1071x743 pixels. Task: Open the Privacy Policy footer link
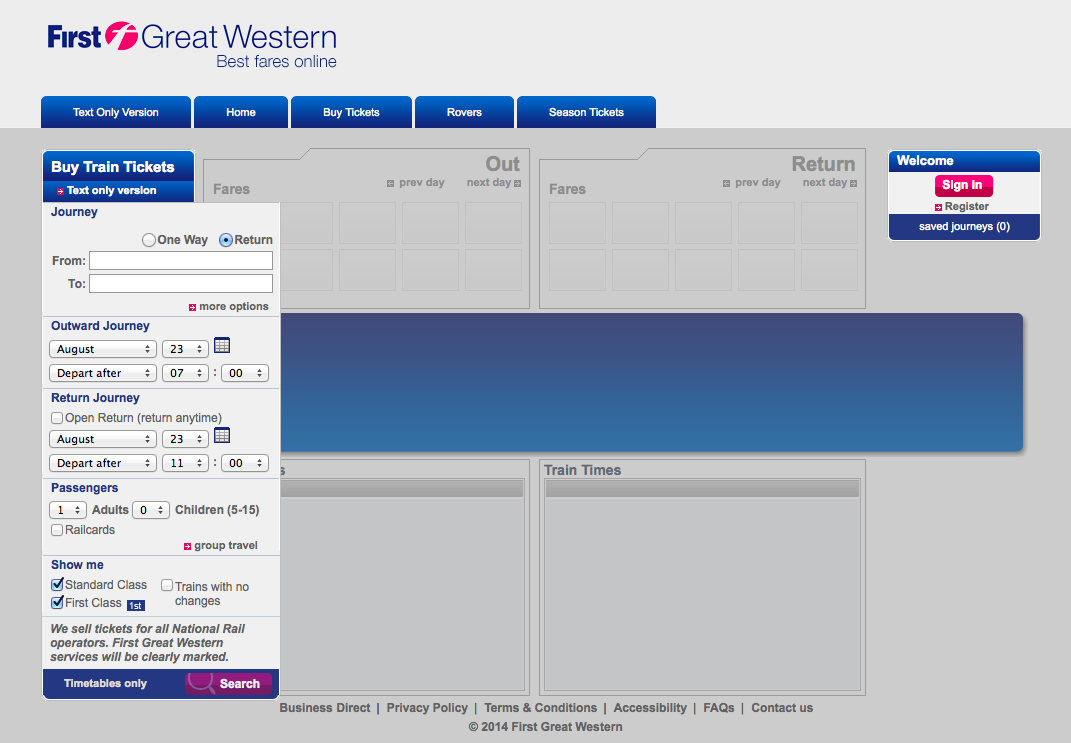tap(427, 708)
